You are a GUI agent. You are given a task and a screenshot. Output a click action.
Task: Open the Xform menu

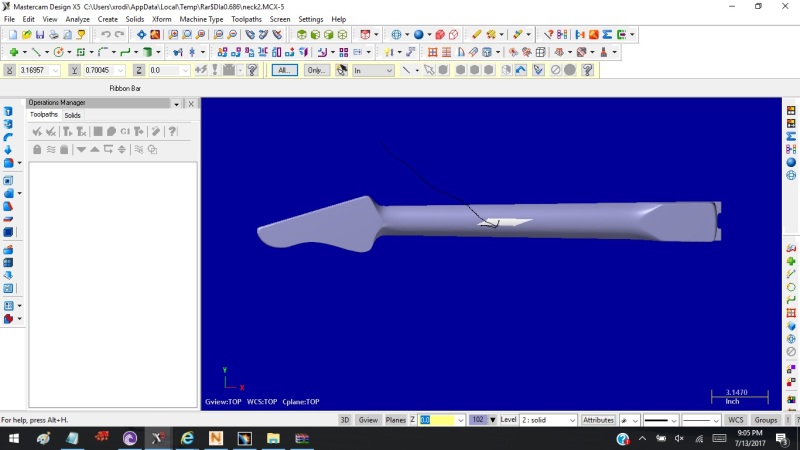pos(162,19)
